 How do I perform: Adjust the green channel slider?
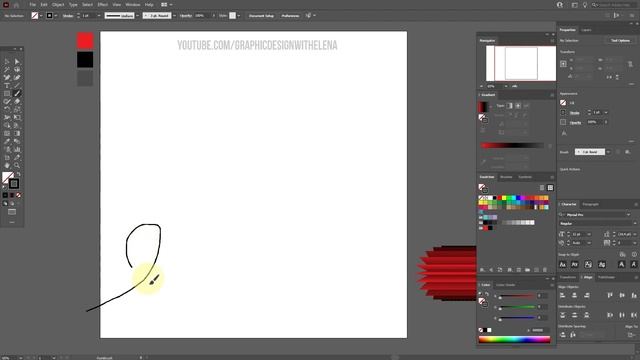coord(517,307)
